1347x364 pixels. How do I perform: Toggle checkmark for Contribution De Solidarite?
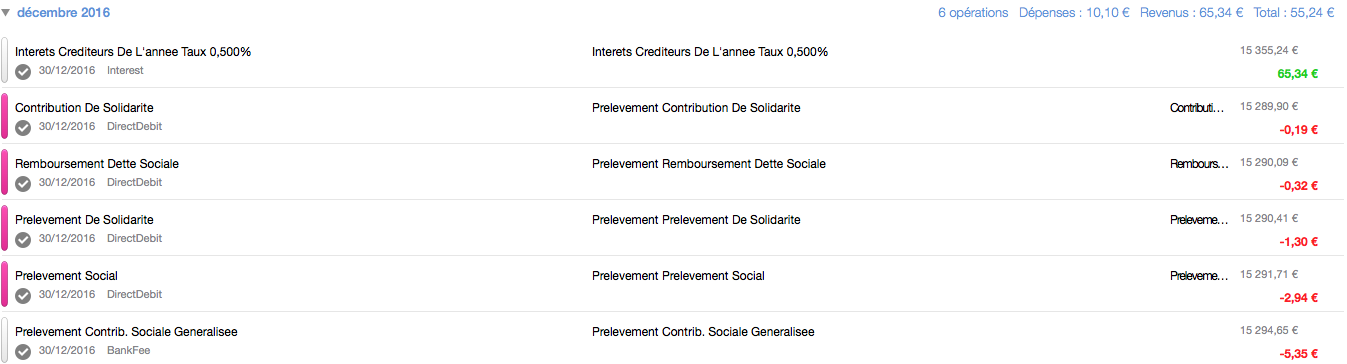pyautogui.click(x=23, y=128)
